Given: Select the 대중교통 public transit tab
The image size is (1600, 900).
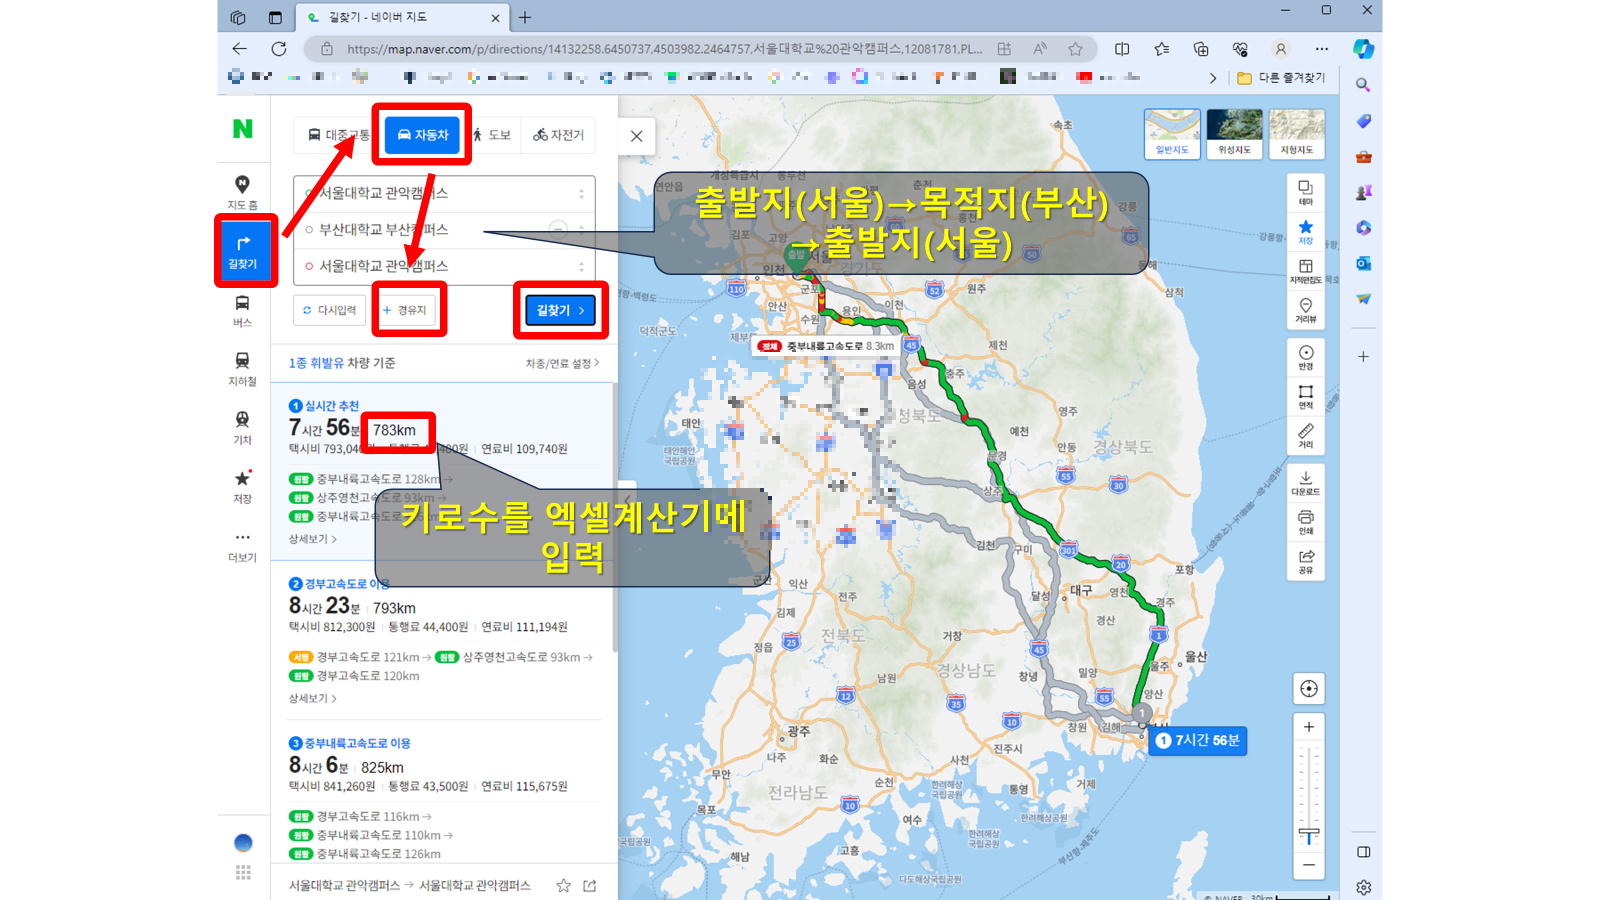Looking at the screenshot, I should [338, 135].
